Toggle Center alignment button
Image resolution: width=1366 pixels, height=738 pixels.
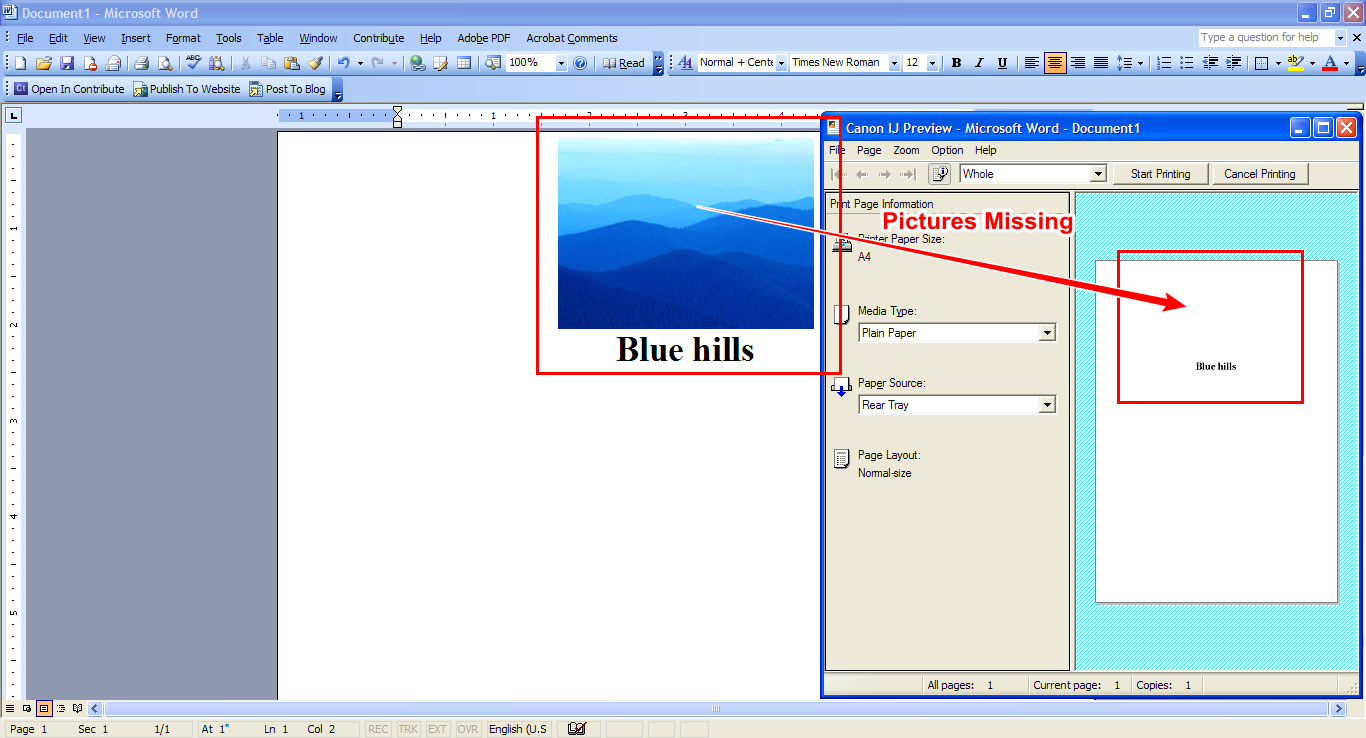click(x=1055, y=63)
